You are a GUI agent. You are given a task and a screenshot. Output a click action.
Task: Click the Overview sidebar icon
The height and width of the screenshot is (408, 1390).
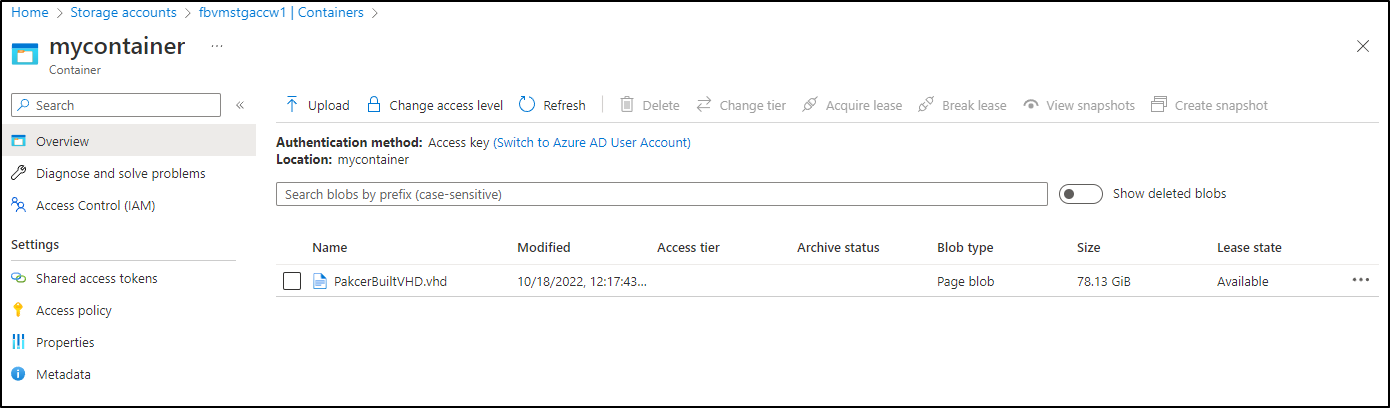pos(19,141)
